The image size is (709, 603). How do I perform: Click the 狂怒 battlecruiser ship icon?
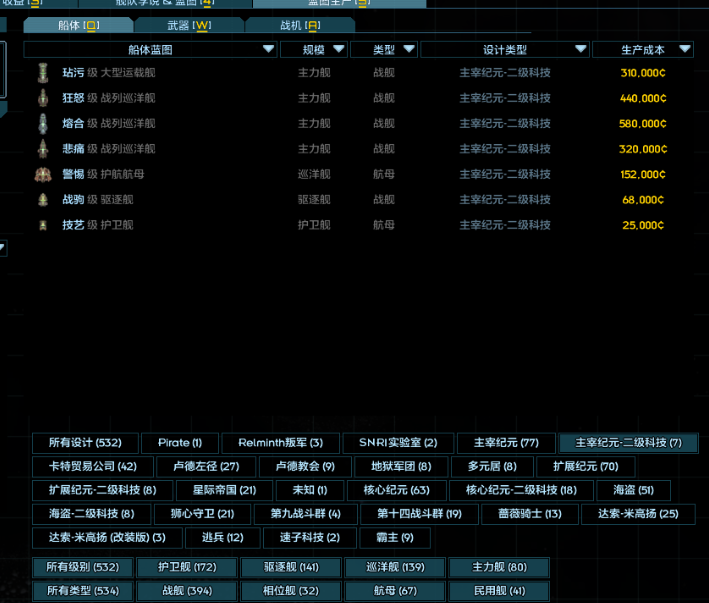tap(43, 98)
